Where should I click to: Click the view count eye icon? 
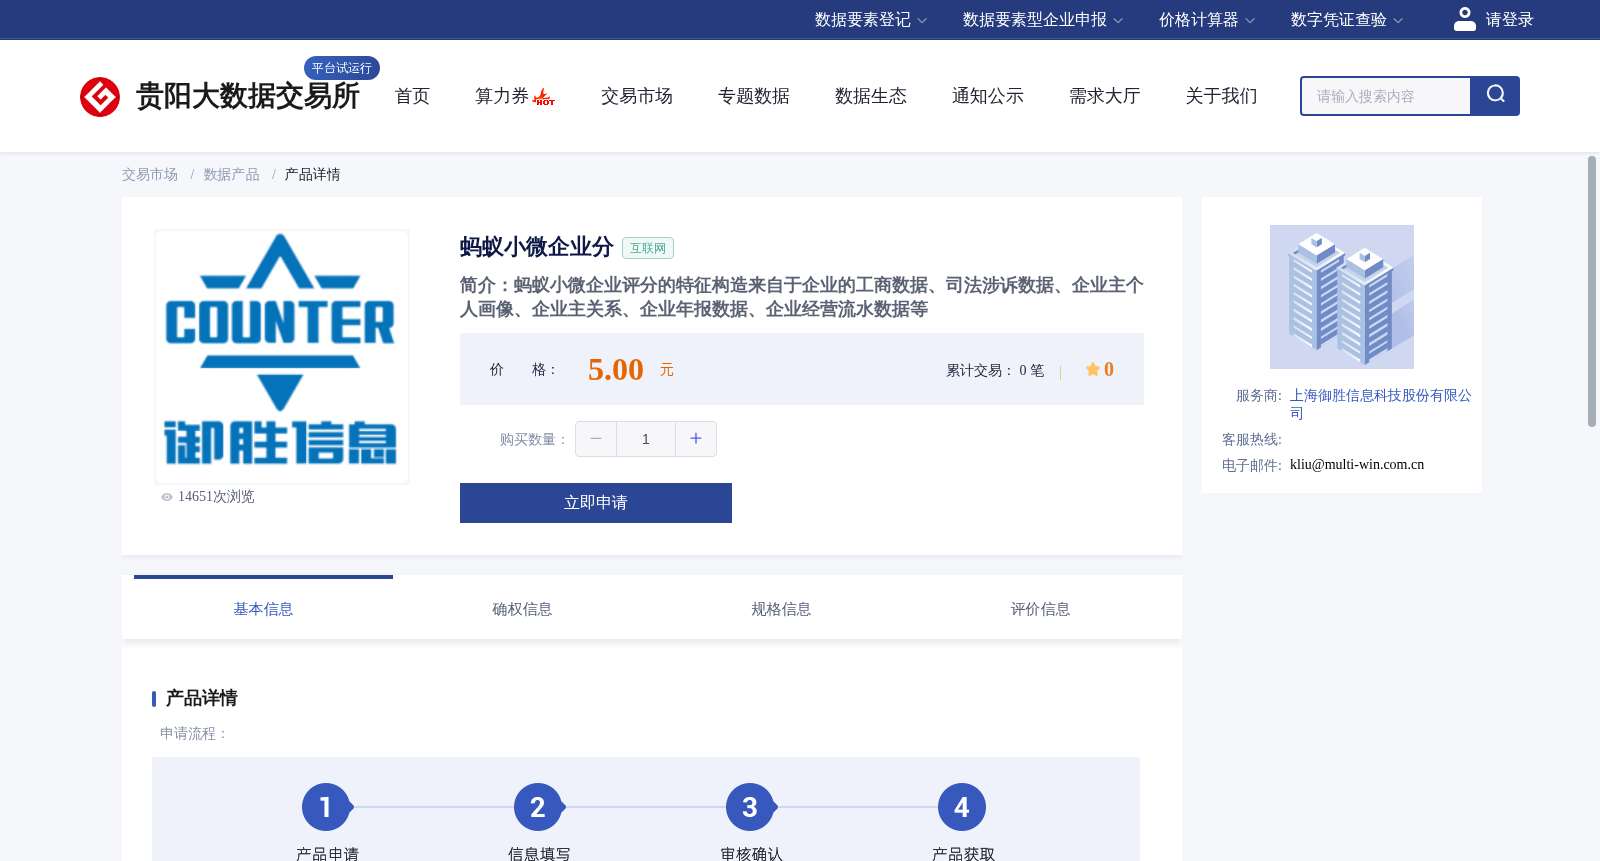(167, 497)
